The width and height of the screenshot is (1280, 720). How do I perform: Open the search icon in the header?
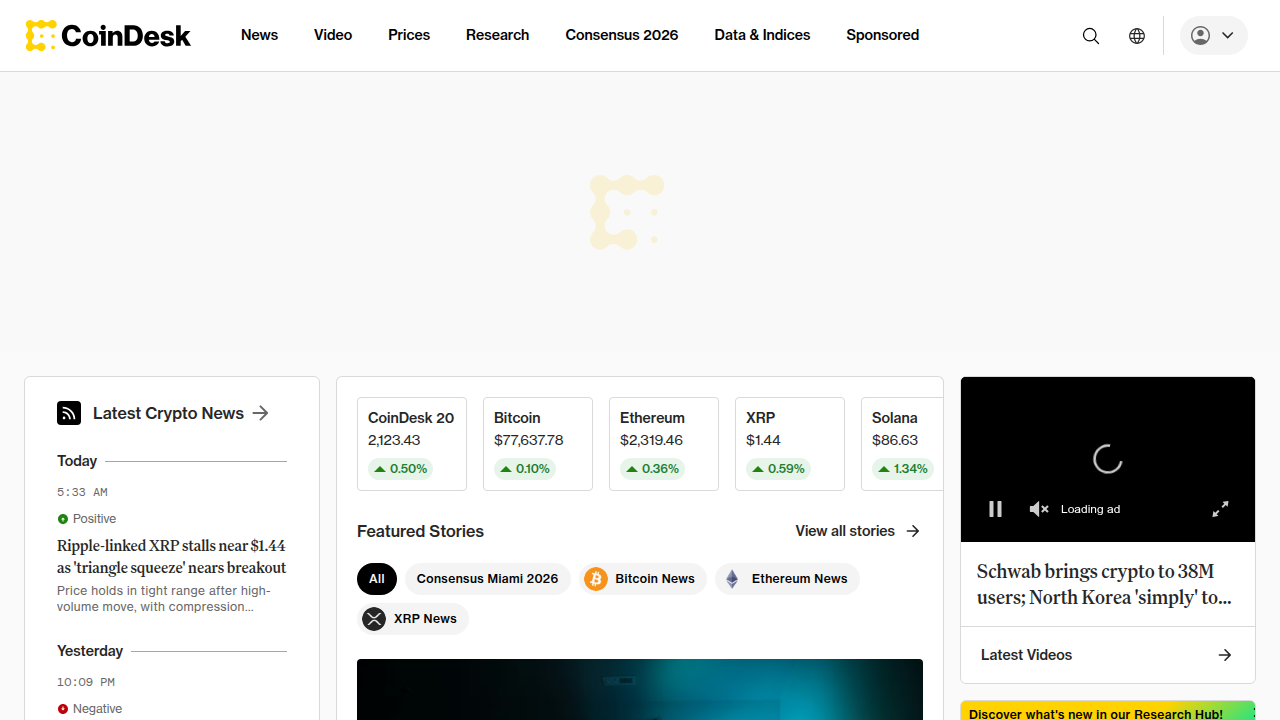(1090, 35)
